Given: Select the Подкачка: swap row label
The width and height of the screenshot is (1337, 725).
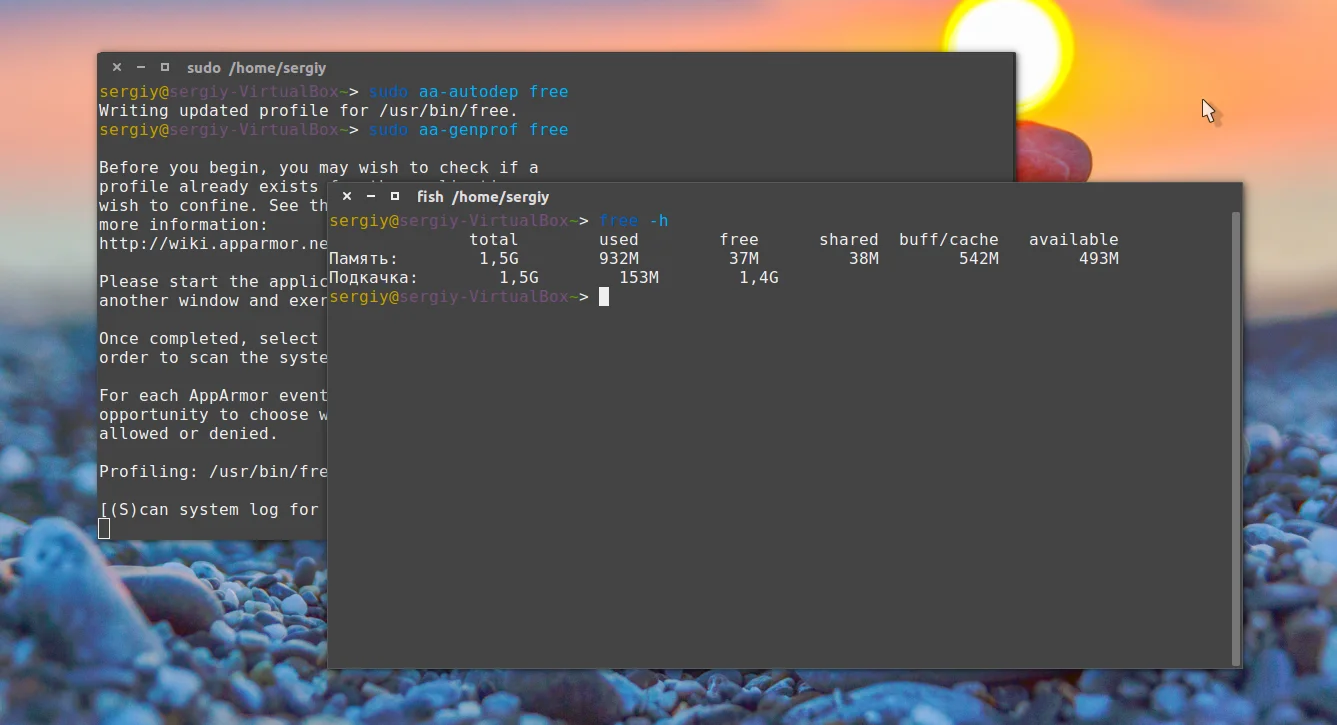Looking at the screenshot, I should 373,278.
